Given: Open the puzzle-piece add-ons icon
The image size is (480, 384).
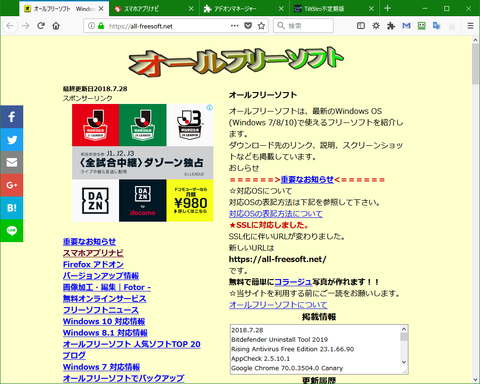Looking at the screenshot, I should point(391,26).
